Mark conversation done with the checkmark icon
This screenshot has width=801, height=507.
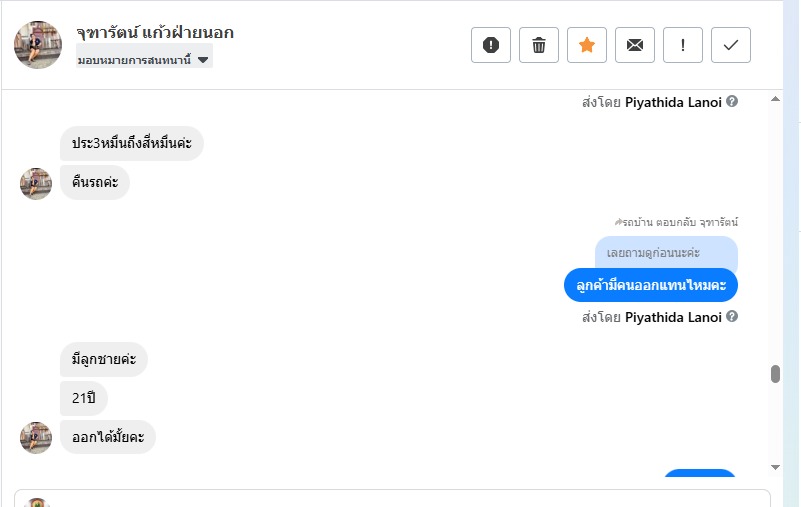731,45
